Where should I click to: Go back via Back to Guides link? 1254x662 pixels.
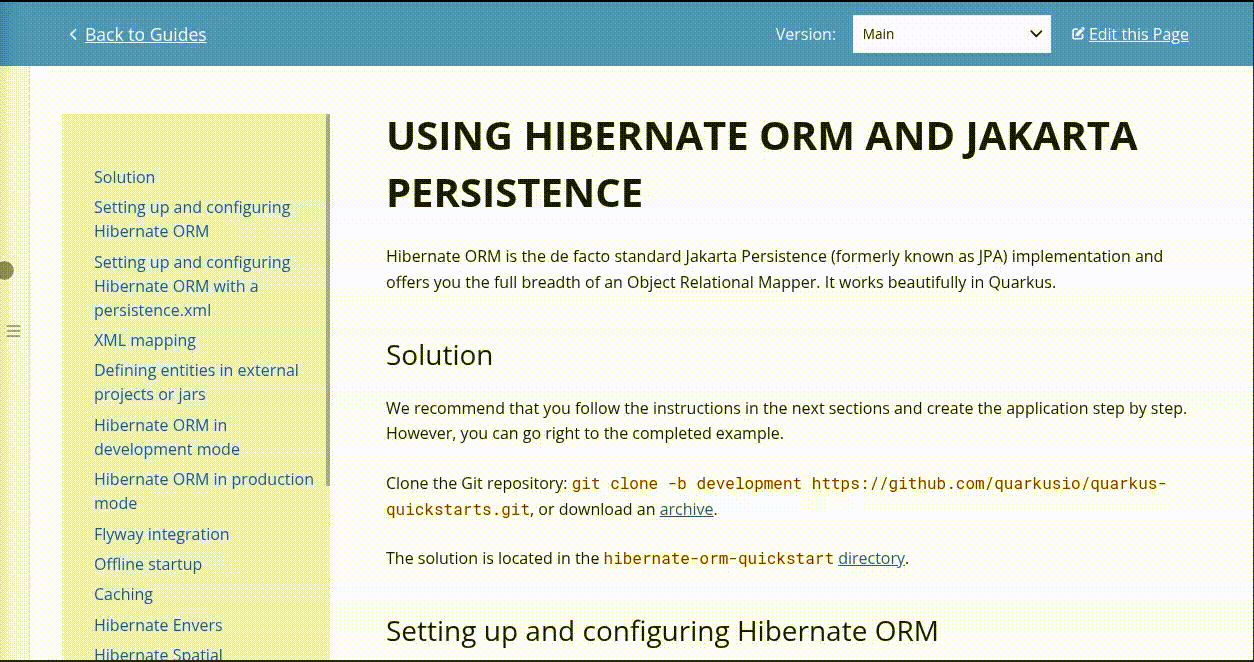point(146,35)
